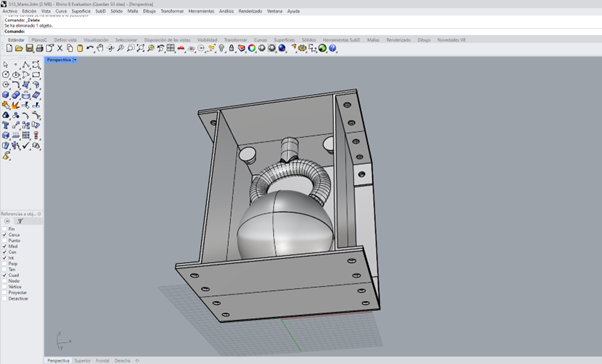Enable the Perp object snap
Viewport: 602px width, 364px height.
click(x=5, y=263)
